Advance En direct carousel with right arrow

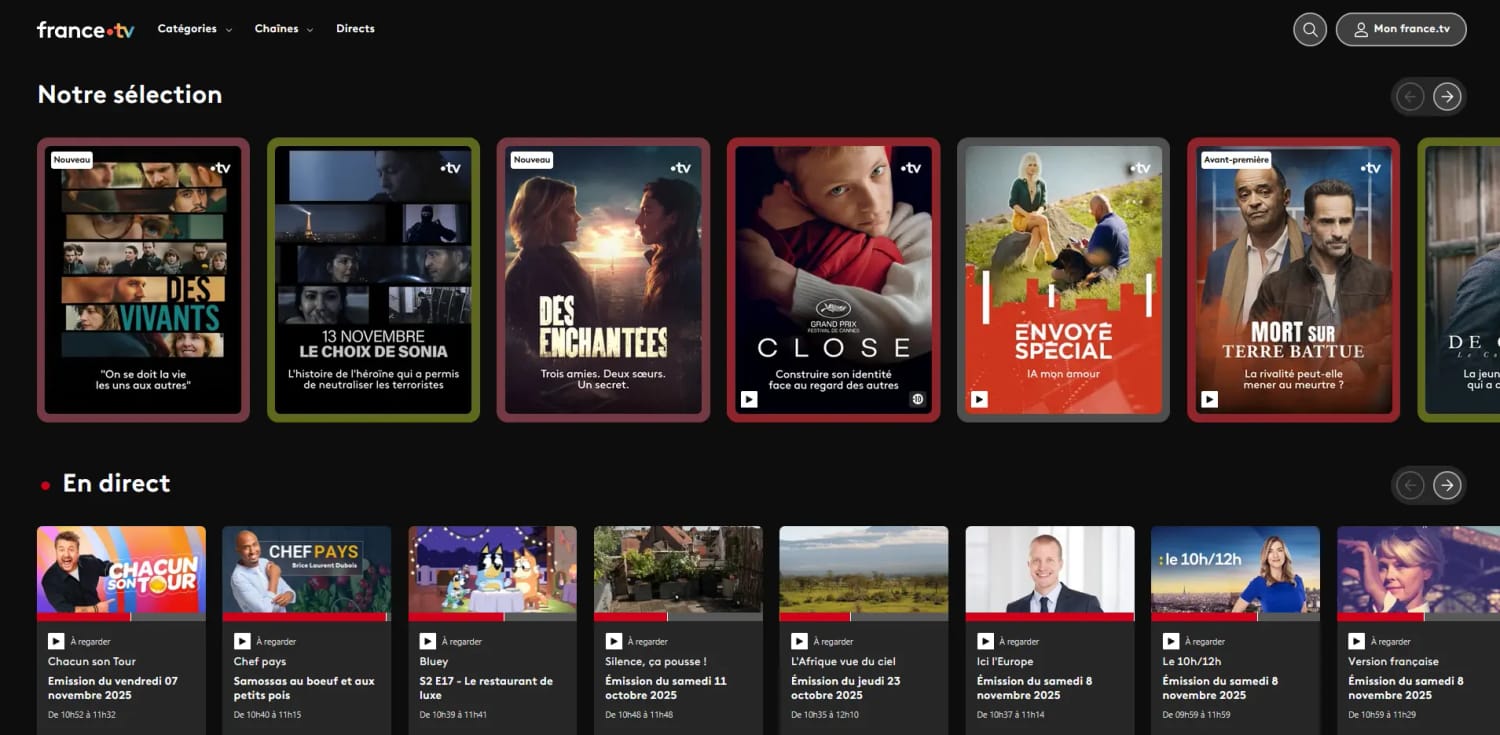pyautogui.click(x=1447, y=485)
